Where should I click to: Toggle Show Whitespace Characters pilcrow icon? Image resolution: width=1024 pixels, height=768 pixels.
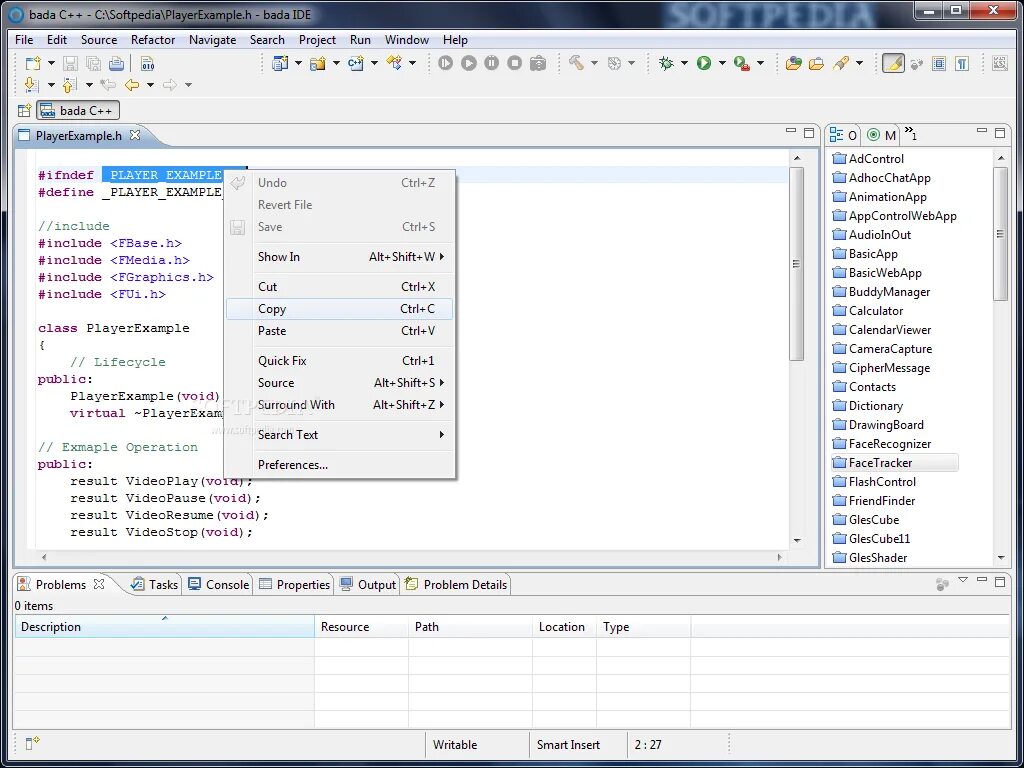pyautogui.click(x=961, y=63)
